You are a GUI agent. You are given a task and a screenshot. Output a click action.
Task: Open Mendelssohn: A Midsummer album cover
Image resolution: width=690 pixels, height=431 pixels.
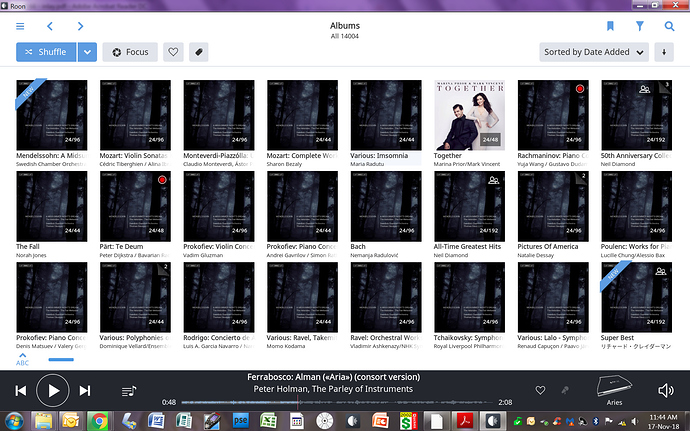tap(51, 115)
